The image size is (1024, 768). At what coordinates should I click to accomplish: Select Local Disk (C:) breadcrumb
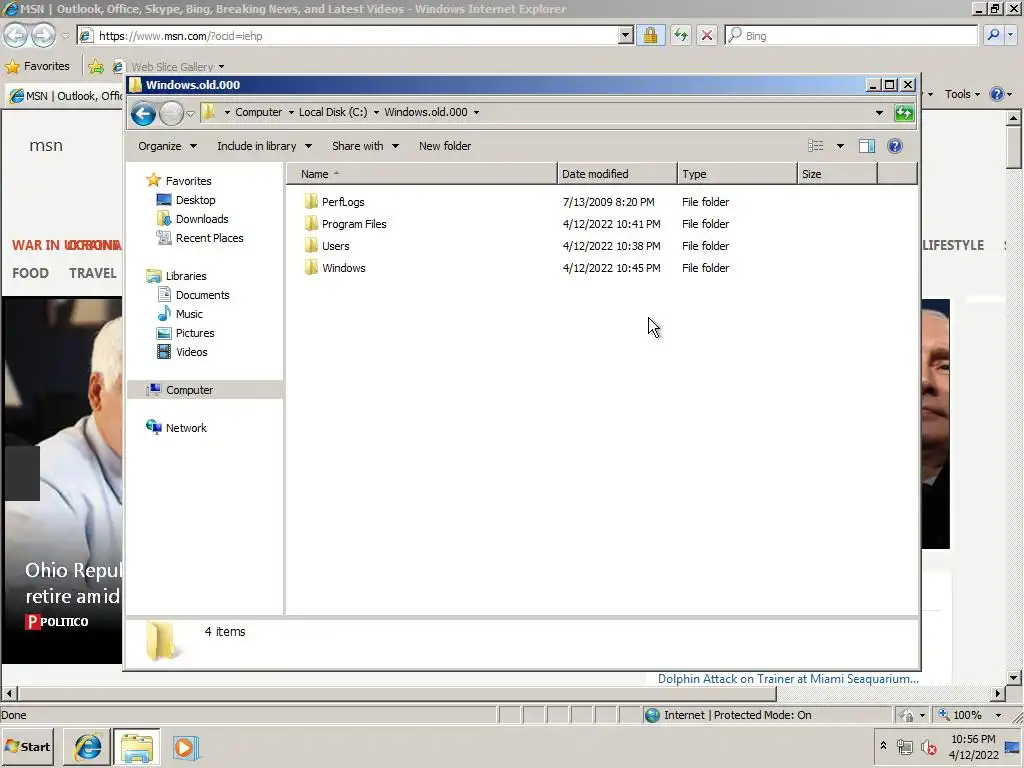point(333,112)
